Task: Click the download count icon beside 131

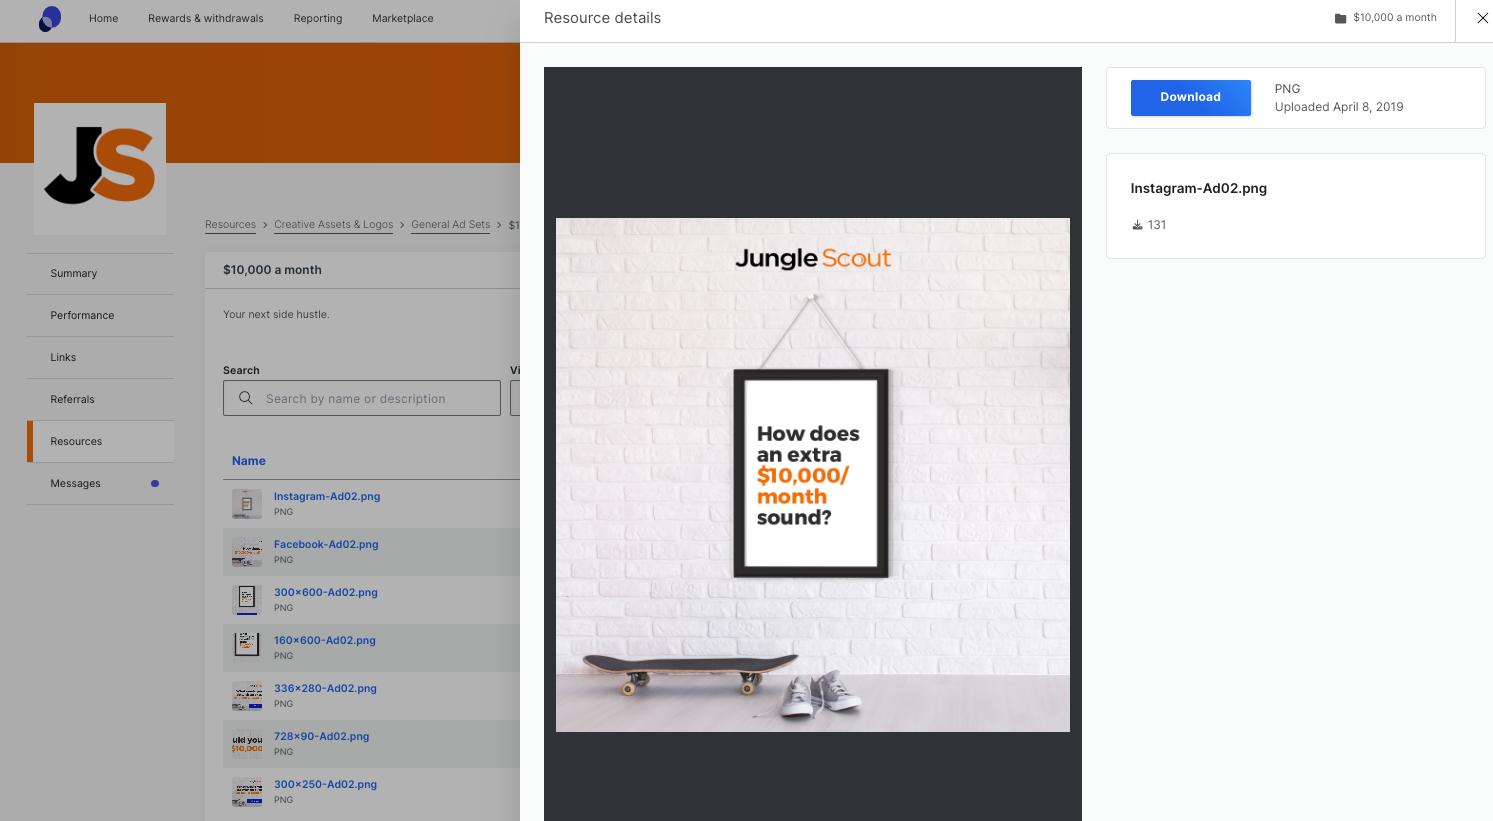Action: tap(1137, 225)
